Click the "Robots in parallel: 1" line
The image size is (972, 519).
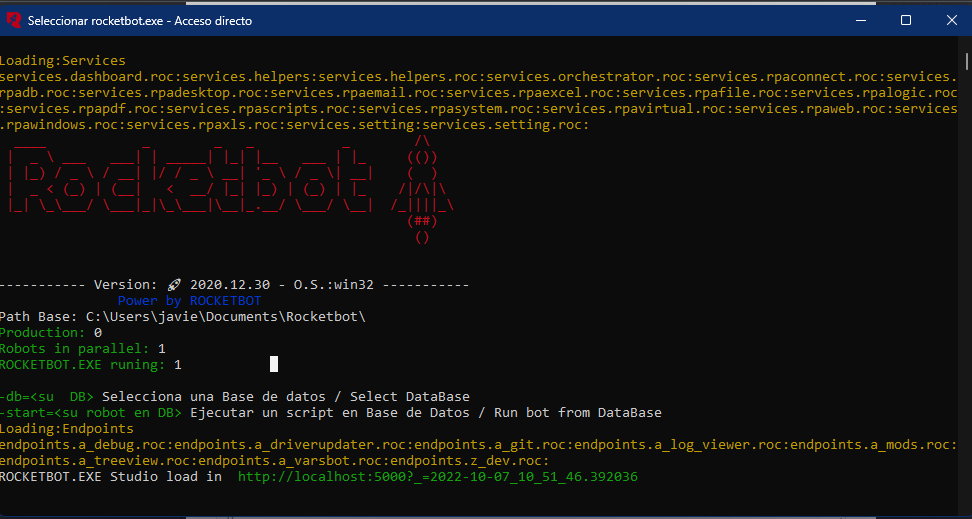coord(83,348)
